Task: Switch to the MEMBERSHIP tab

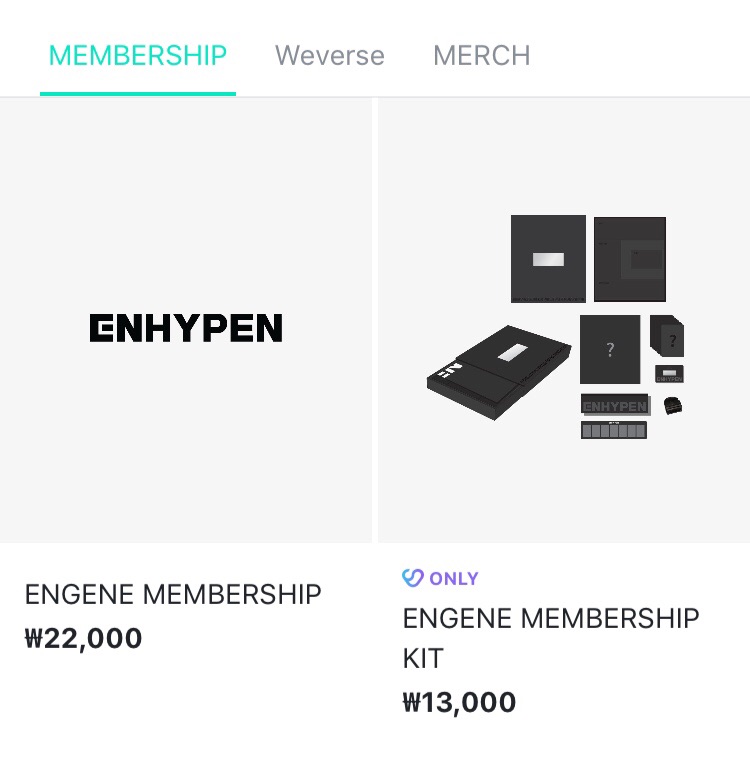Action: click(138, 55)
